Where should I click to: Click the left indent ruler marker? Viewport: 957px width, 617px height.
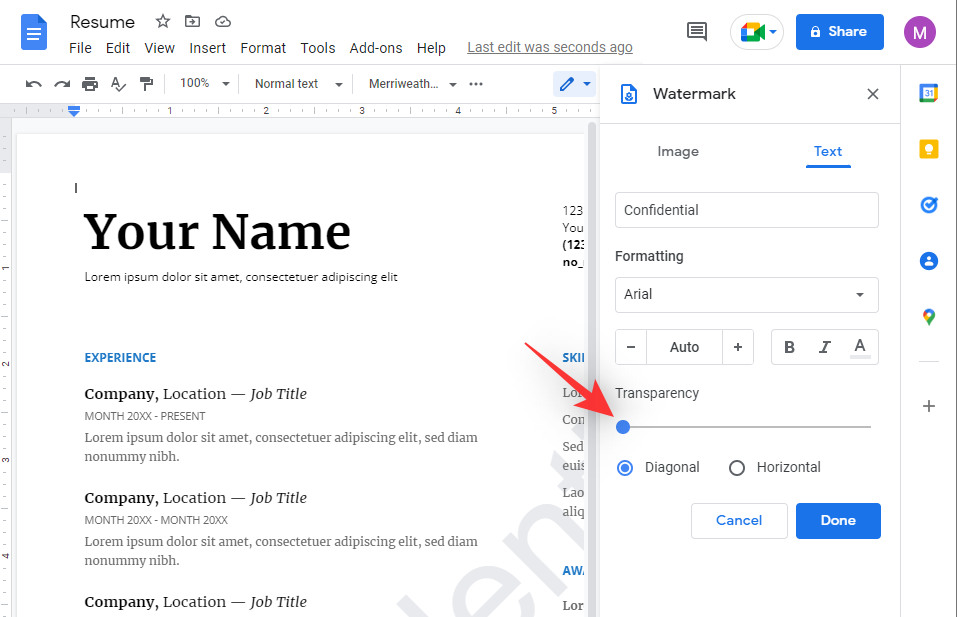74,112
